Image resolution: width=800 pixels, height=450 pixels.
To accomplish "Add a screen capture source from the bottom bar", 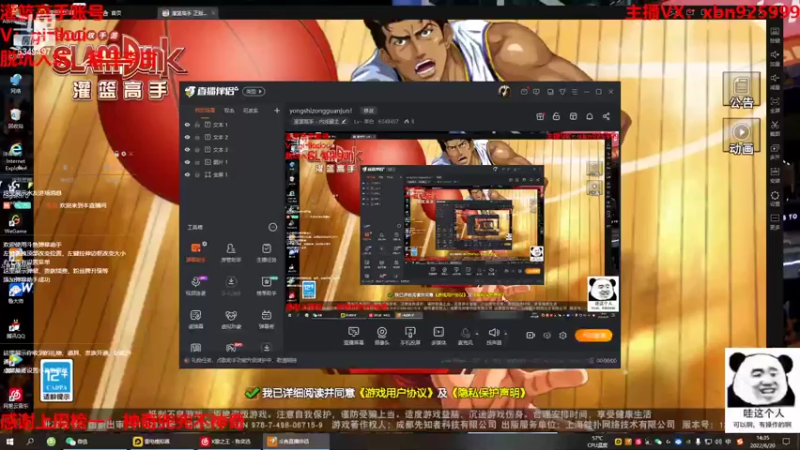I will point(353,336).
